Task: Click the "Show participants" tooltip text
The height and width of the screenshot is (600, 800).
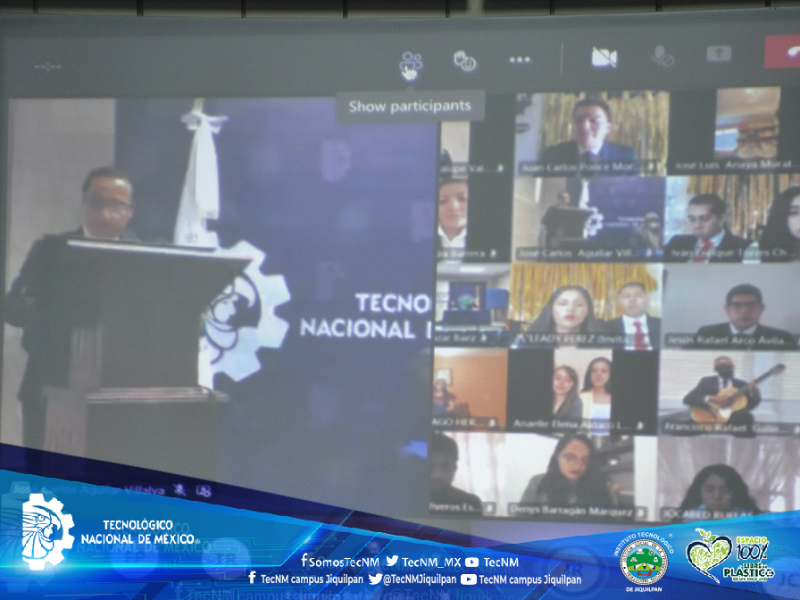Action: tap(410, 106)
